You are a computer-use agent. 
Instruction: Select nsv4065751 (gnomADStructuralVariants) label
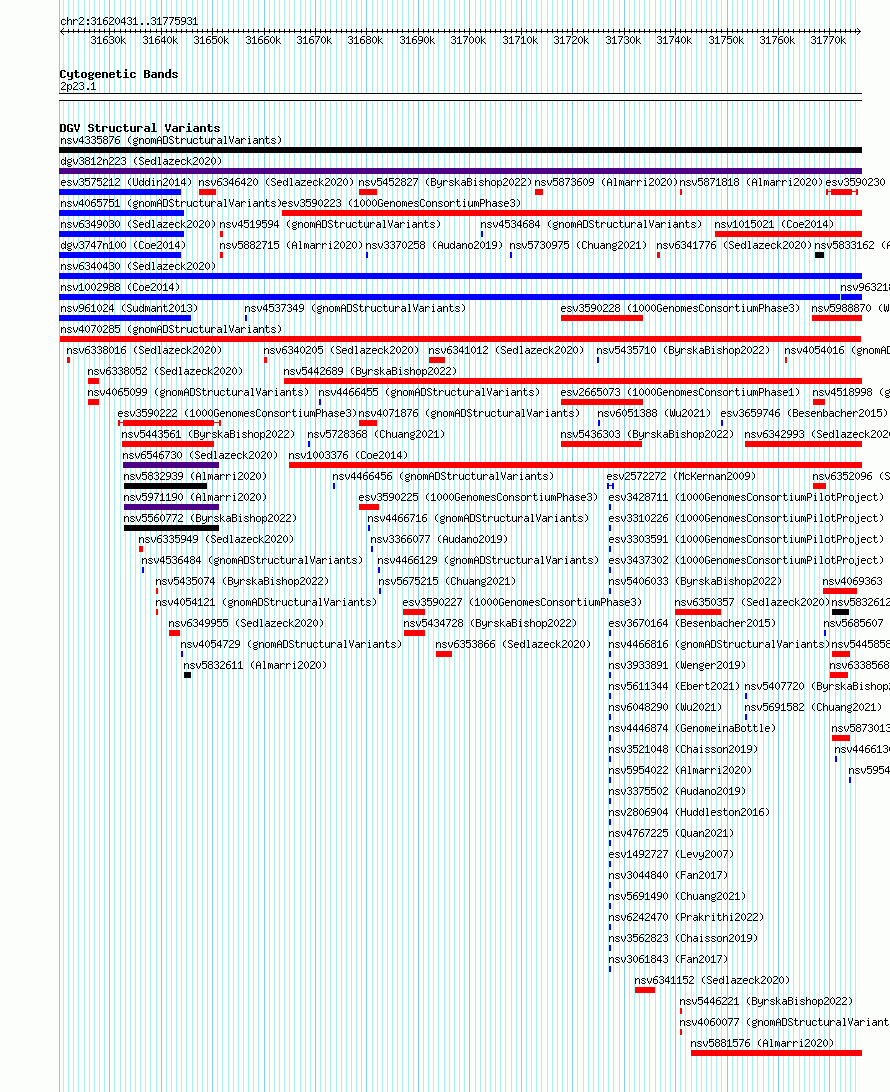point(171,203)
